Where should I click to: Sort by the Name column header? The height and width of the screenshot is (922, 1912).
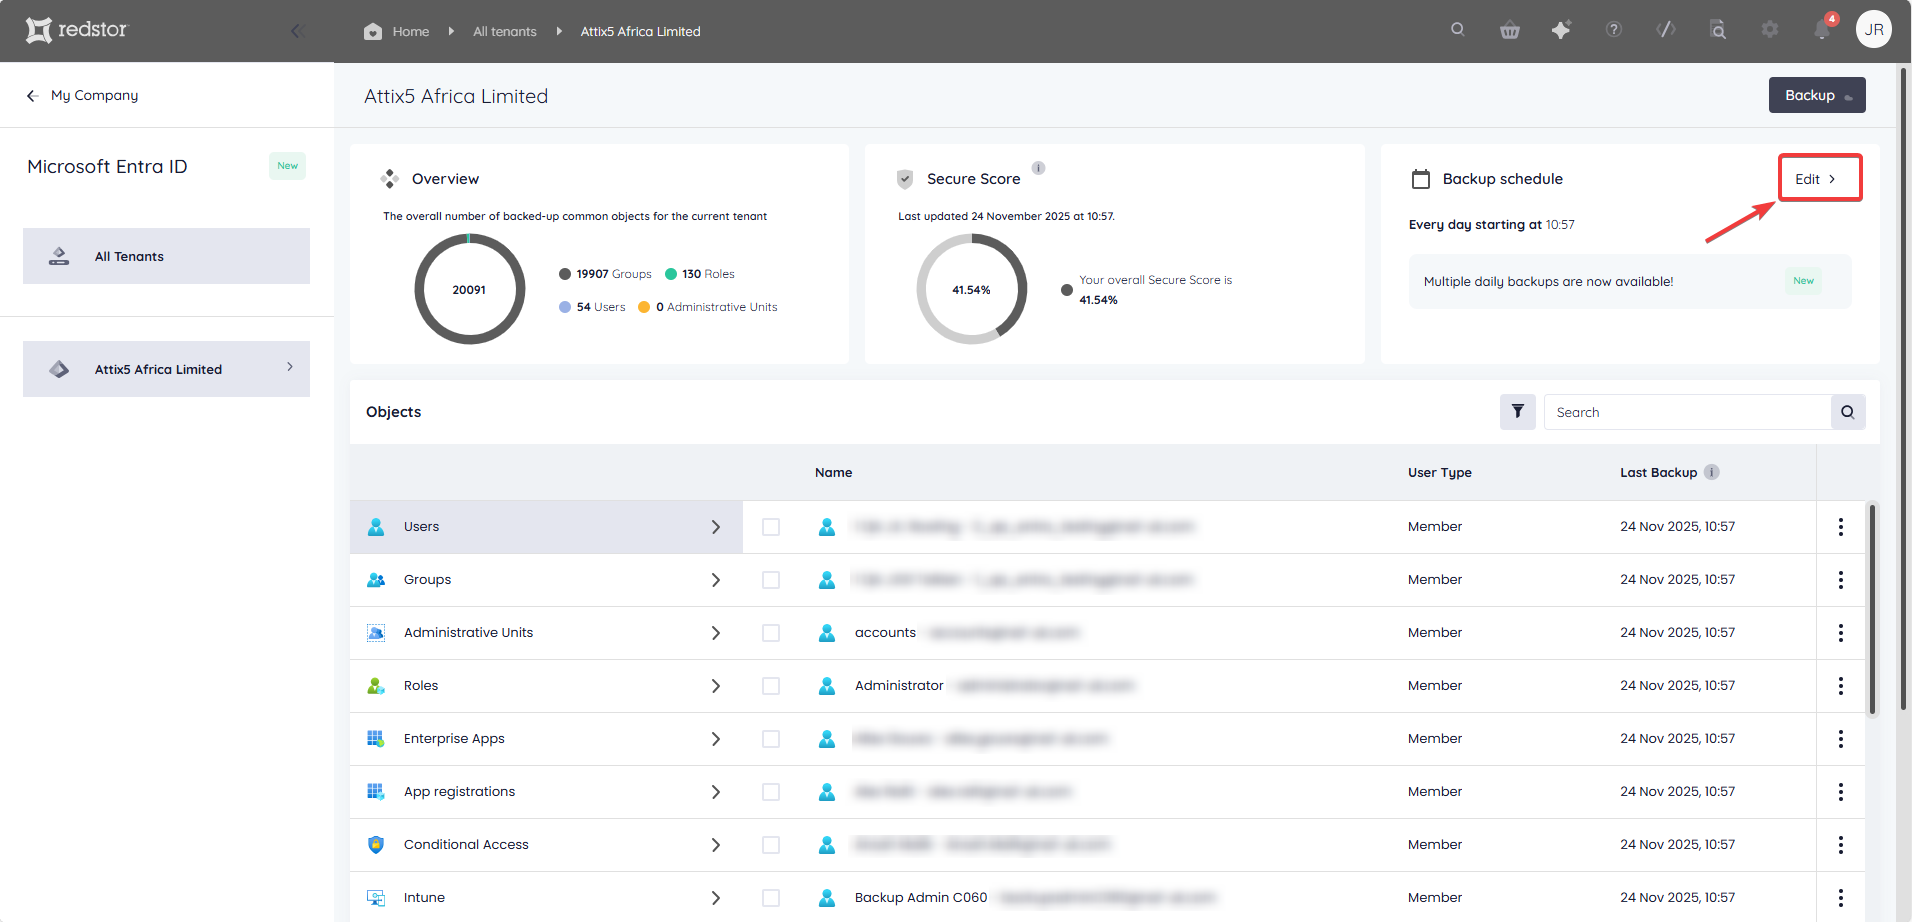tap(834, 472)
